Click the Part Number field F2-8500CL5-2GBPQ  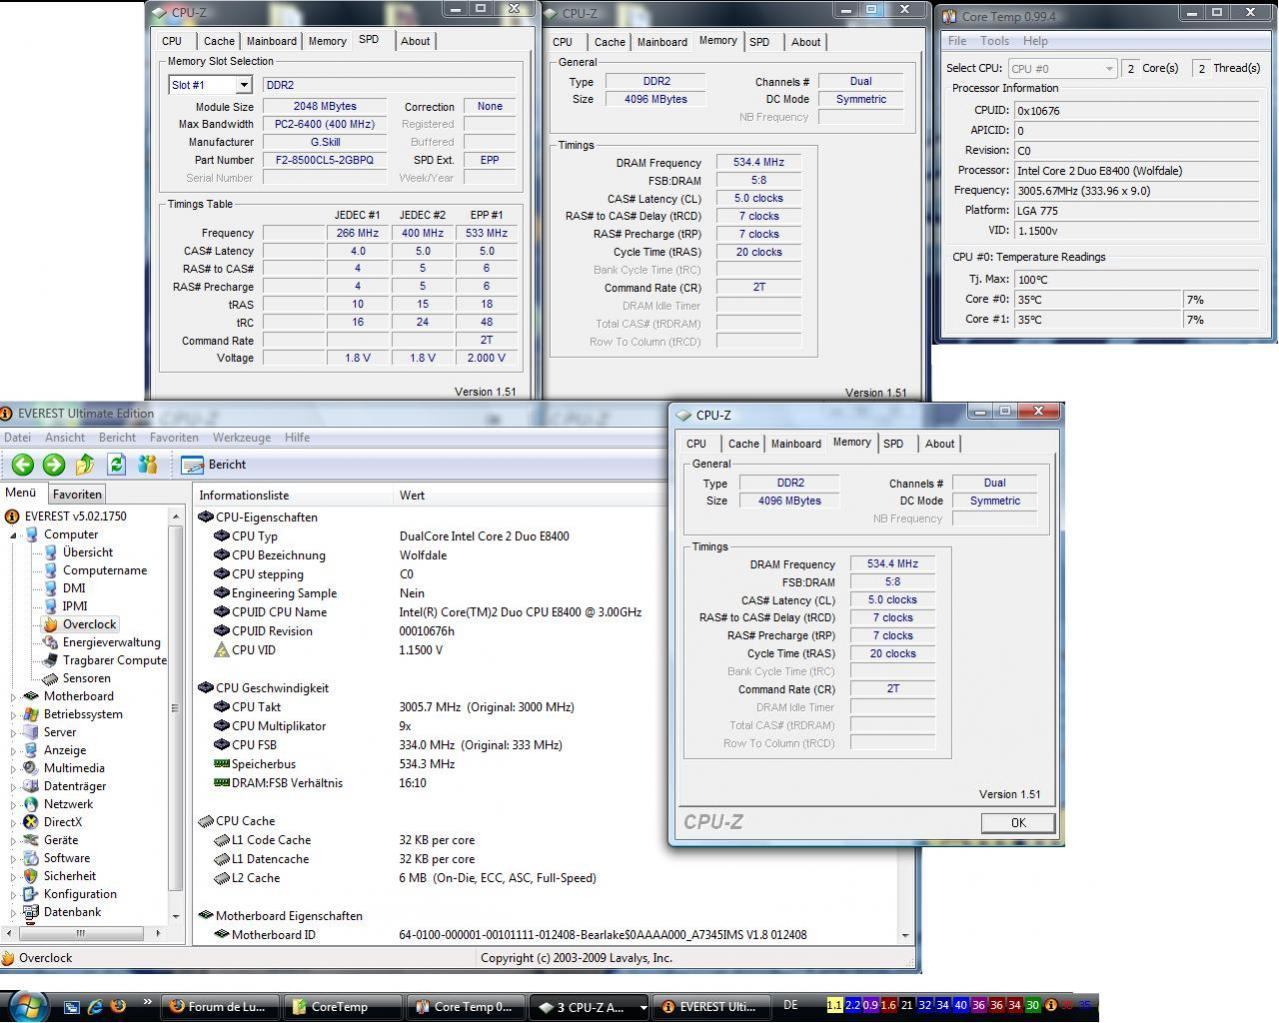tap(324, 160)
